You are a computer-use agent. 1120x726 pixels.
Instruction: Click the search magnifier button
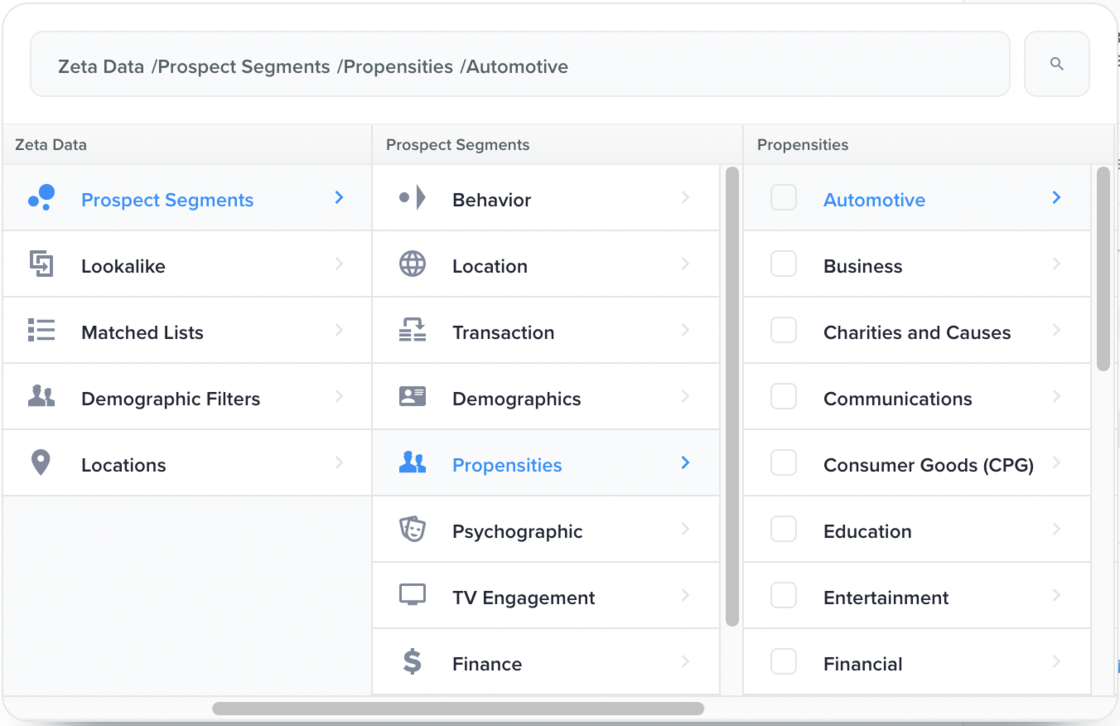(x=1056, y=64)
